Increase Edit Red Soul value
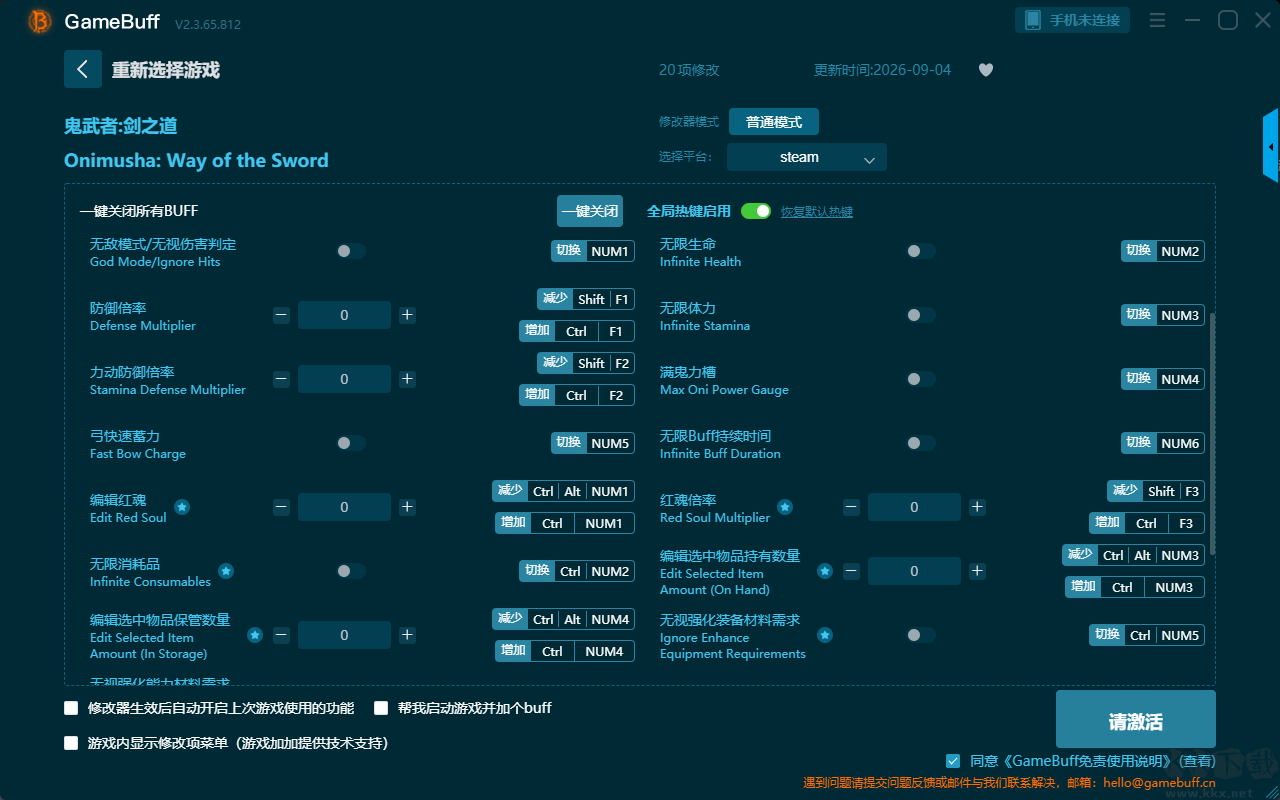 click(x=407, y=507)
